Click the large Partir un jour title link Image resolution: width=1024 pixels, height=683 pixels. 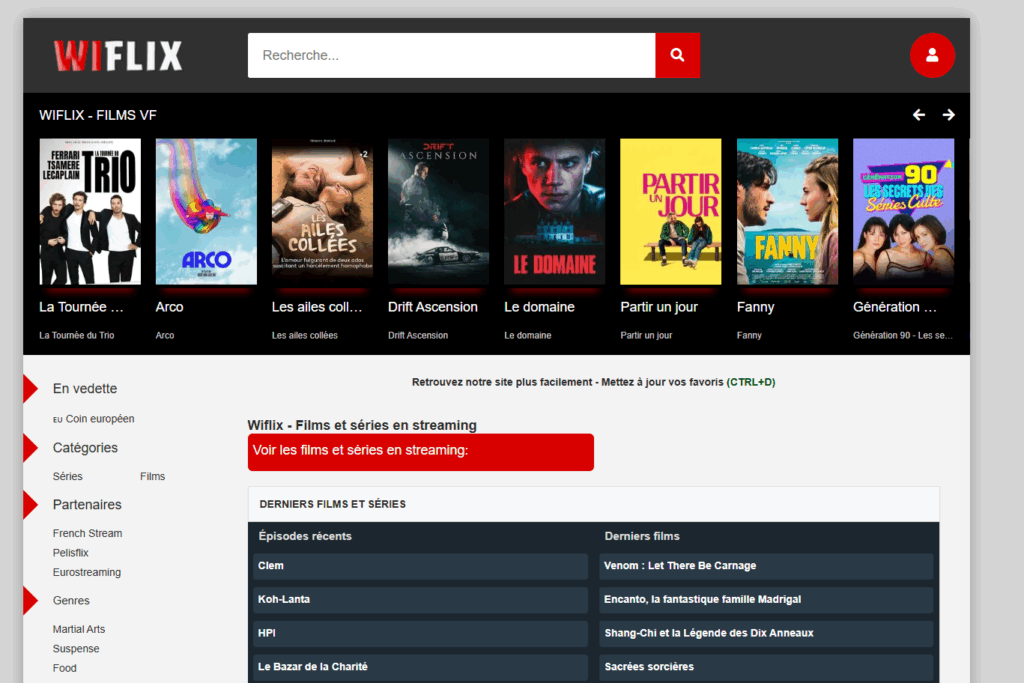(659, 307)
